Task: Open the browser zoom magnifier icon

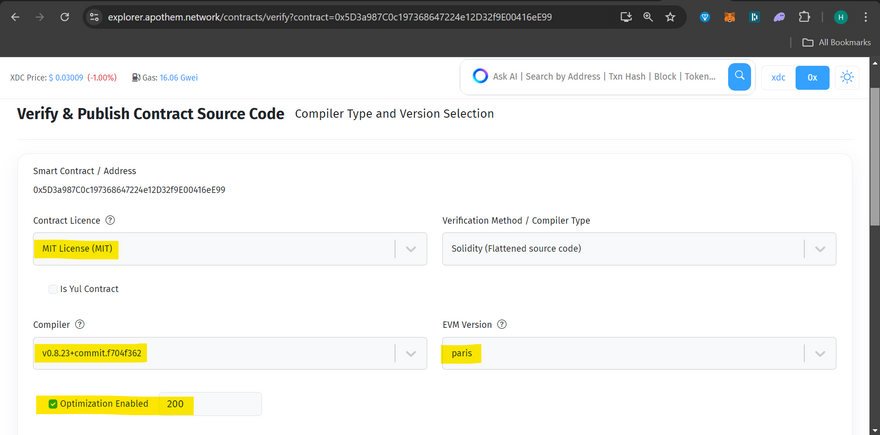Action: point(648,17)
